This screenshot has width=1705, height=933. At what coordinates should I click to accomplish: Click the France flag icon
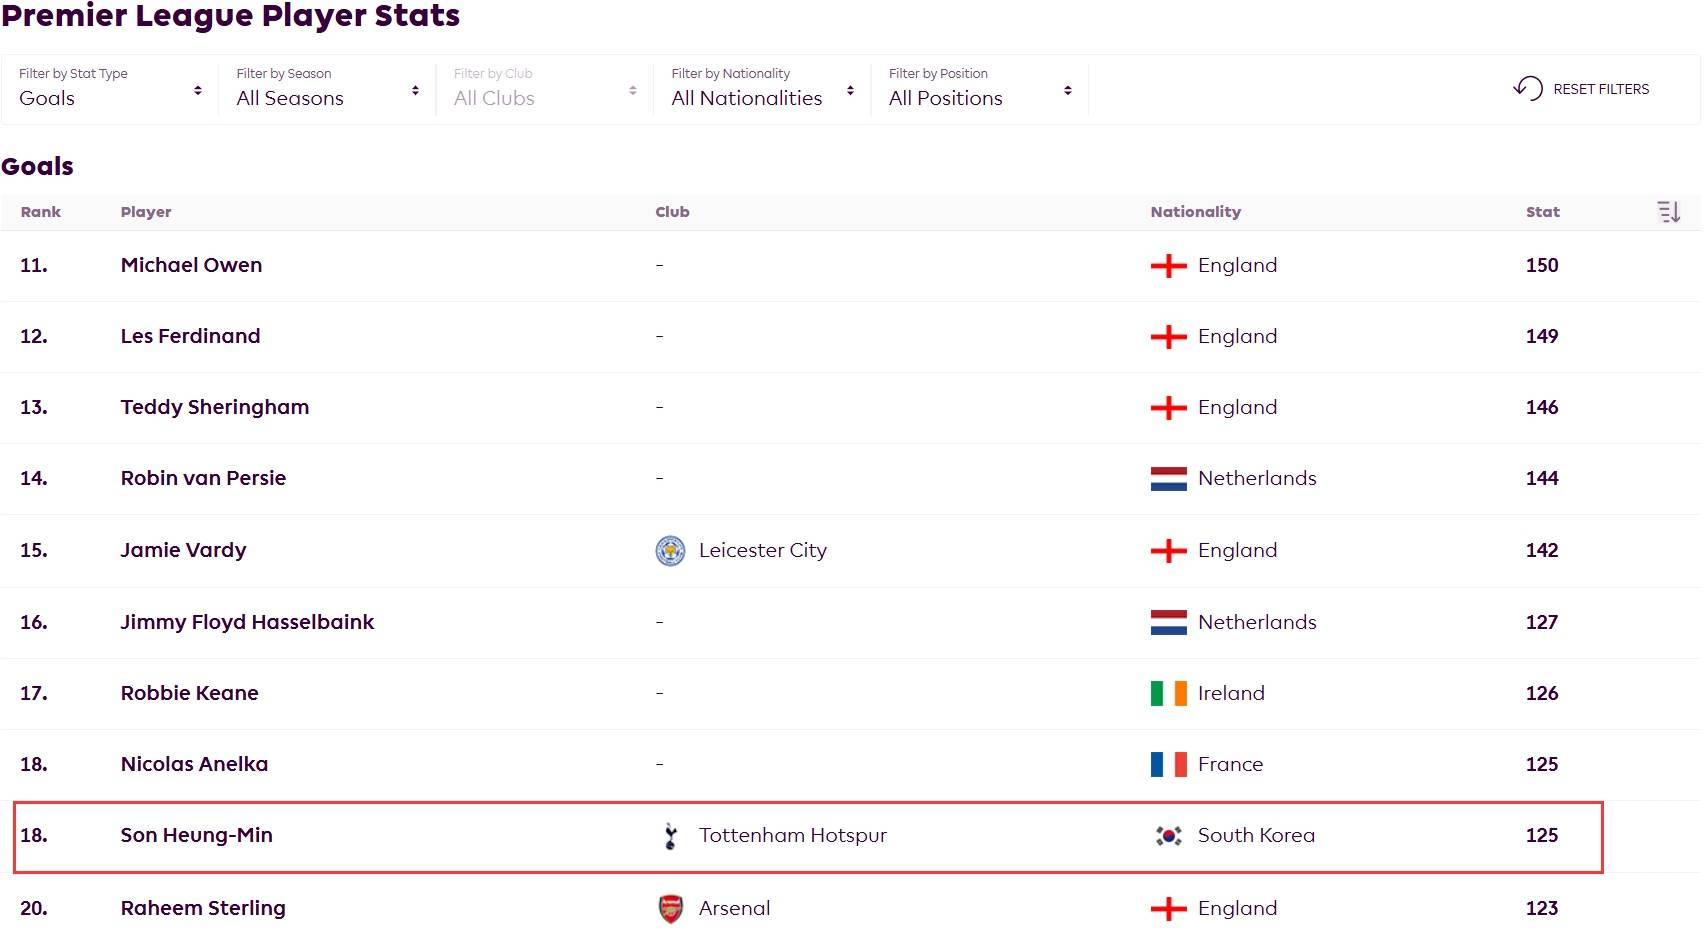(x=1168, y=765)
